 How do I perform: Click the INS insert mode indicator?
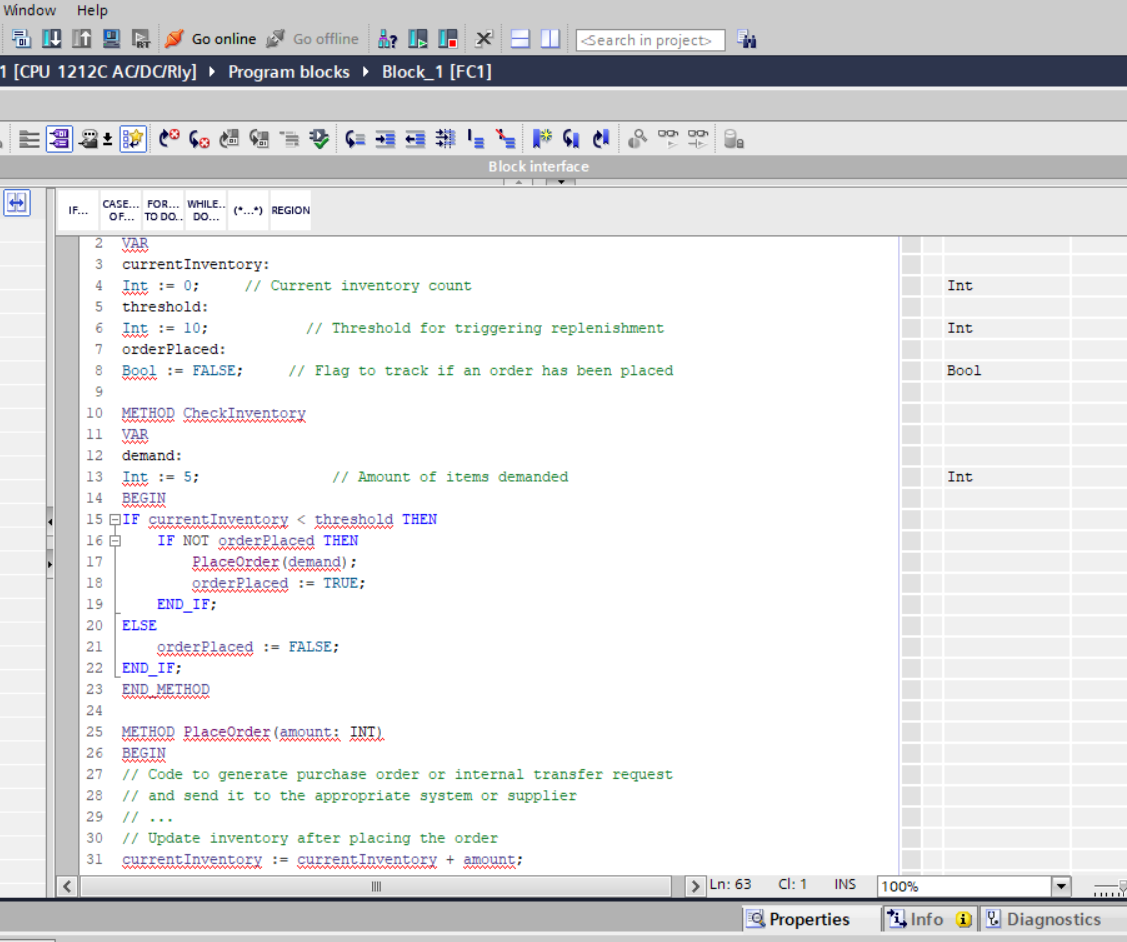coord(845,885)
